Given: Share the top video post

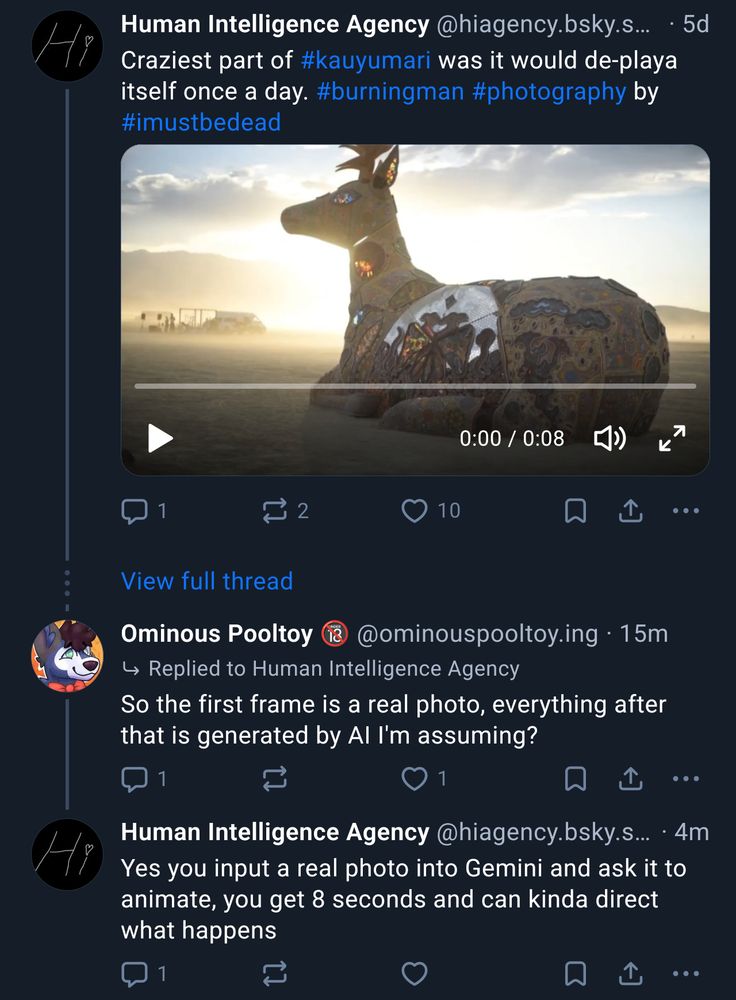Looking at the screenshot, I should coord(630,511).
